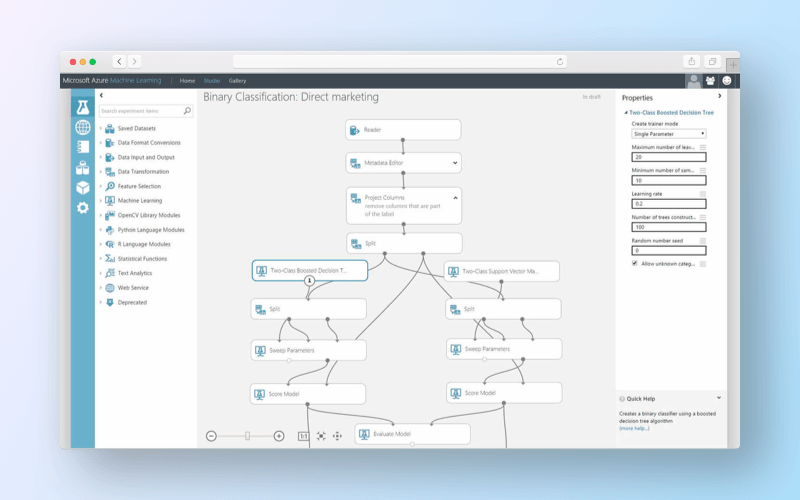Toggle parameter option beside Maximum number of leaves
Image resolution: width=800 pixels, height=500 pixels.
tap(703, 147)
